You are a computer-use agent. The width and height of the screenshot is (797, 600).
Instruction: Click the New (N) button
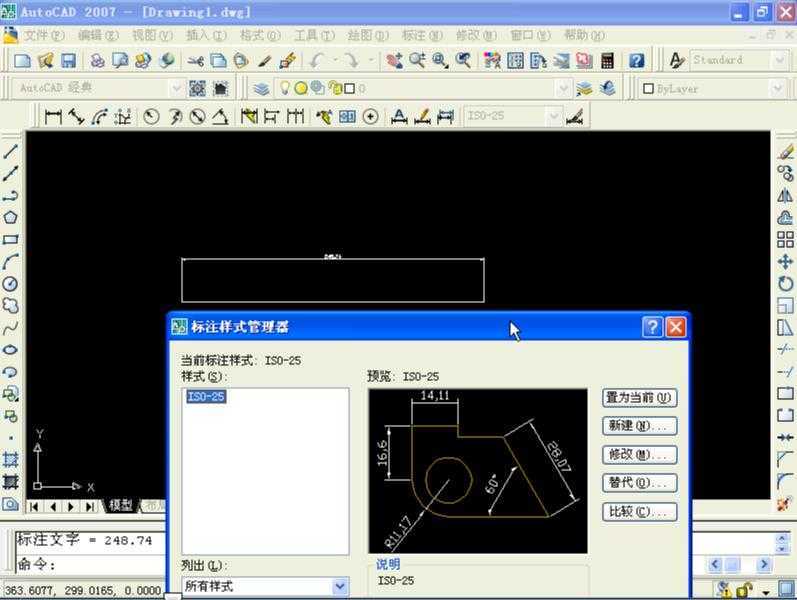[639, 426]
